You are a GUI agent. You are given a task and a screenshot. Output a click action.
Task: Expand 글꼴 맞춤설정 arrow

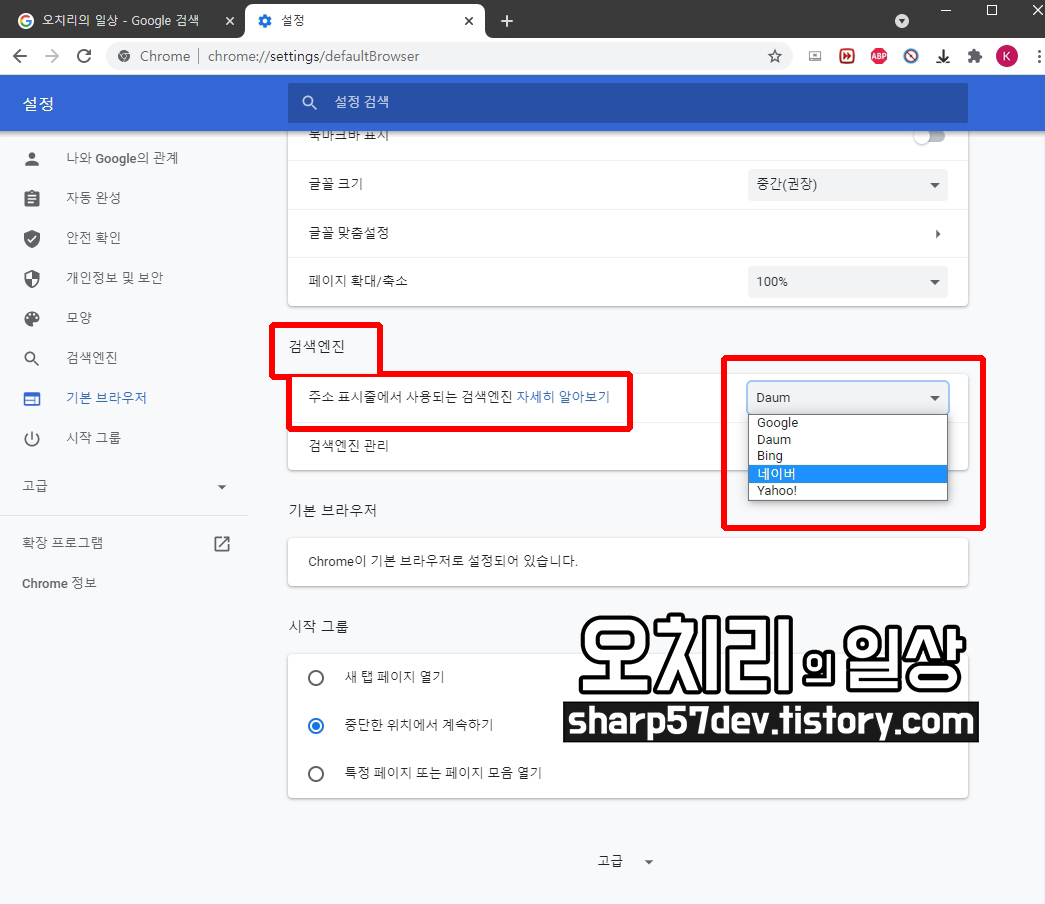[x=938, y=234]
